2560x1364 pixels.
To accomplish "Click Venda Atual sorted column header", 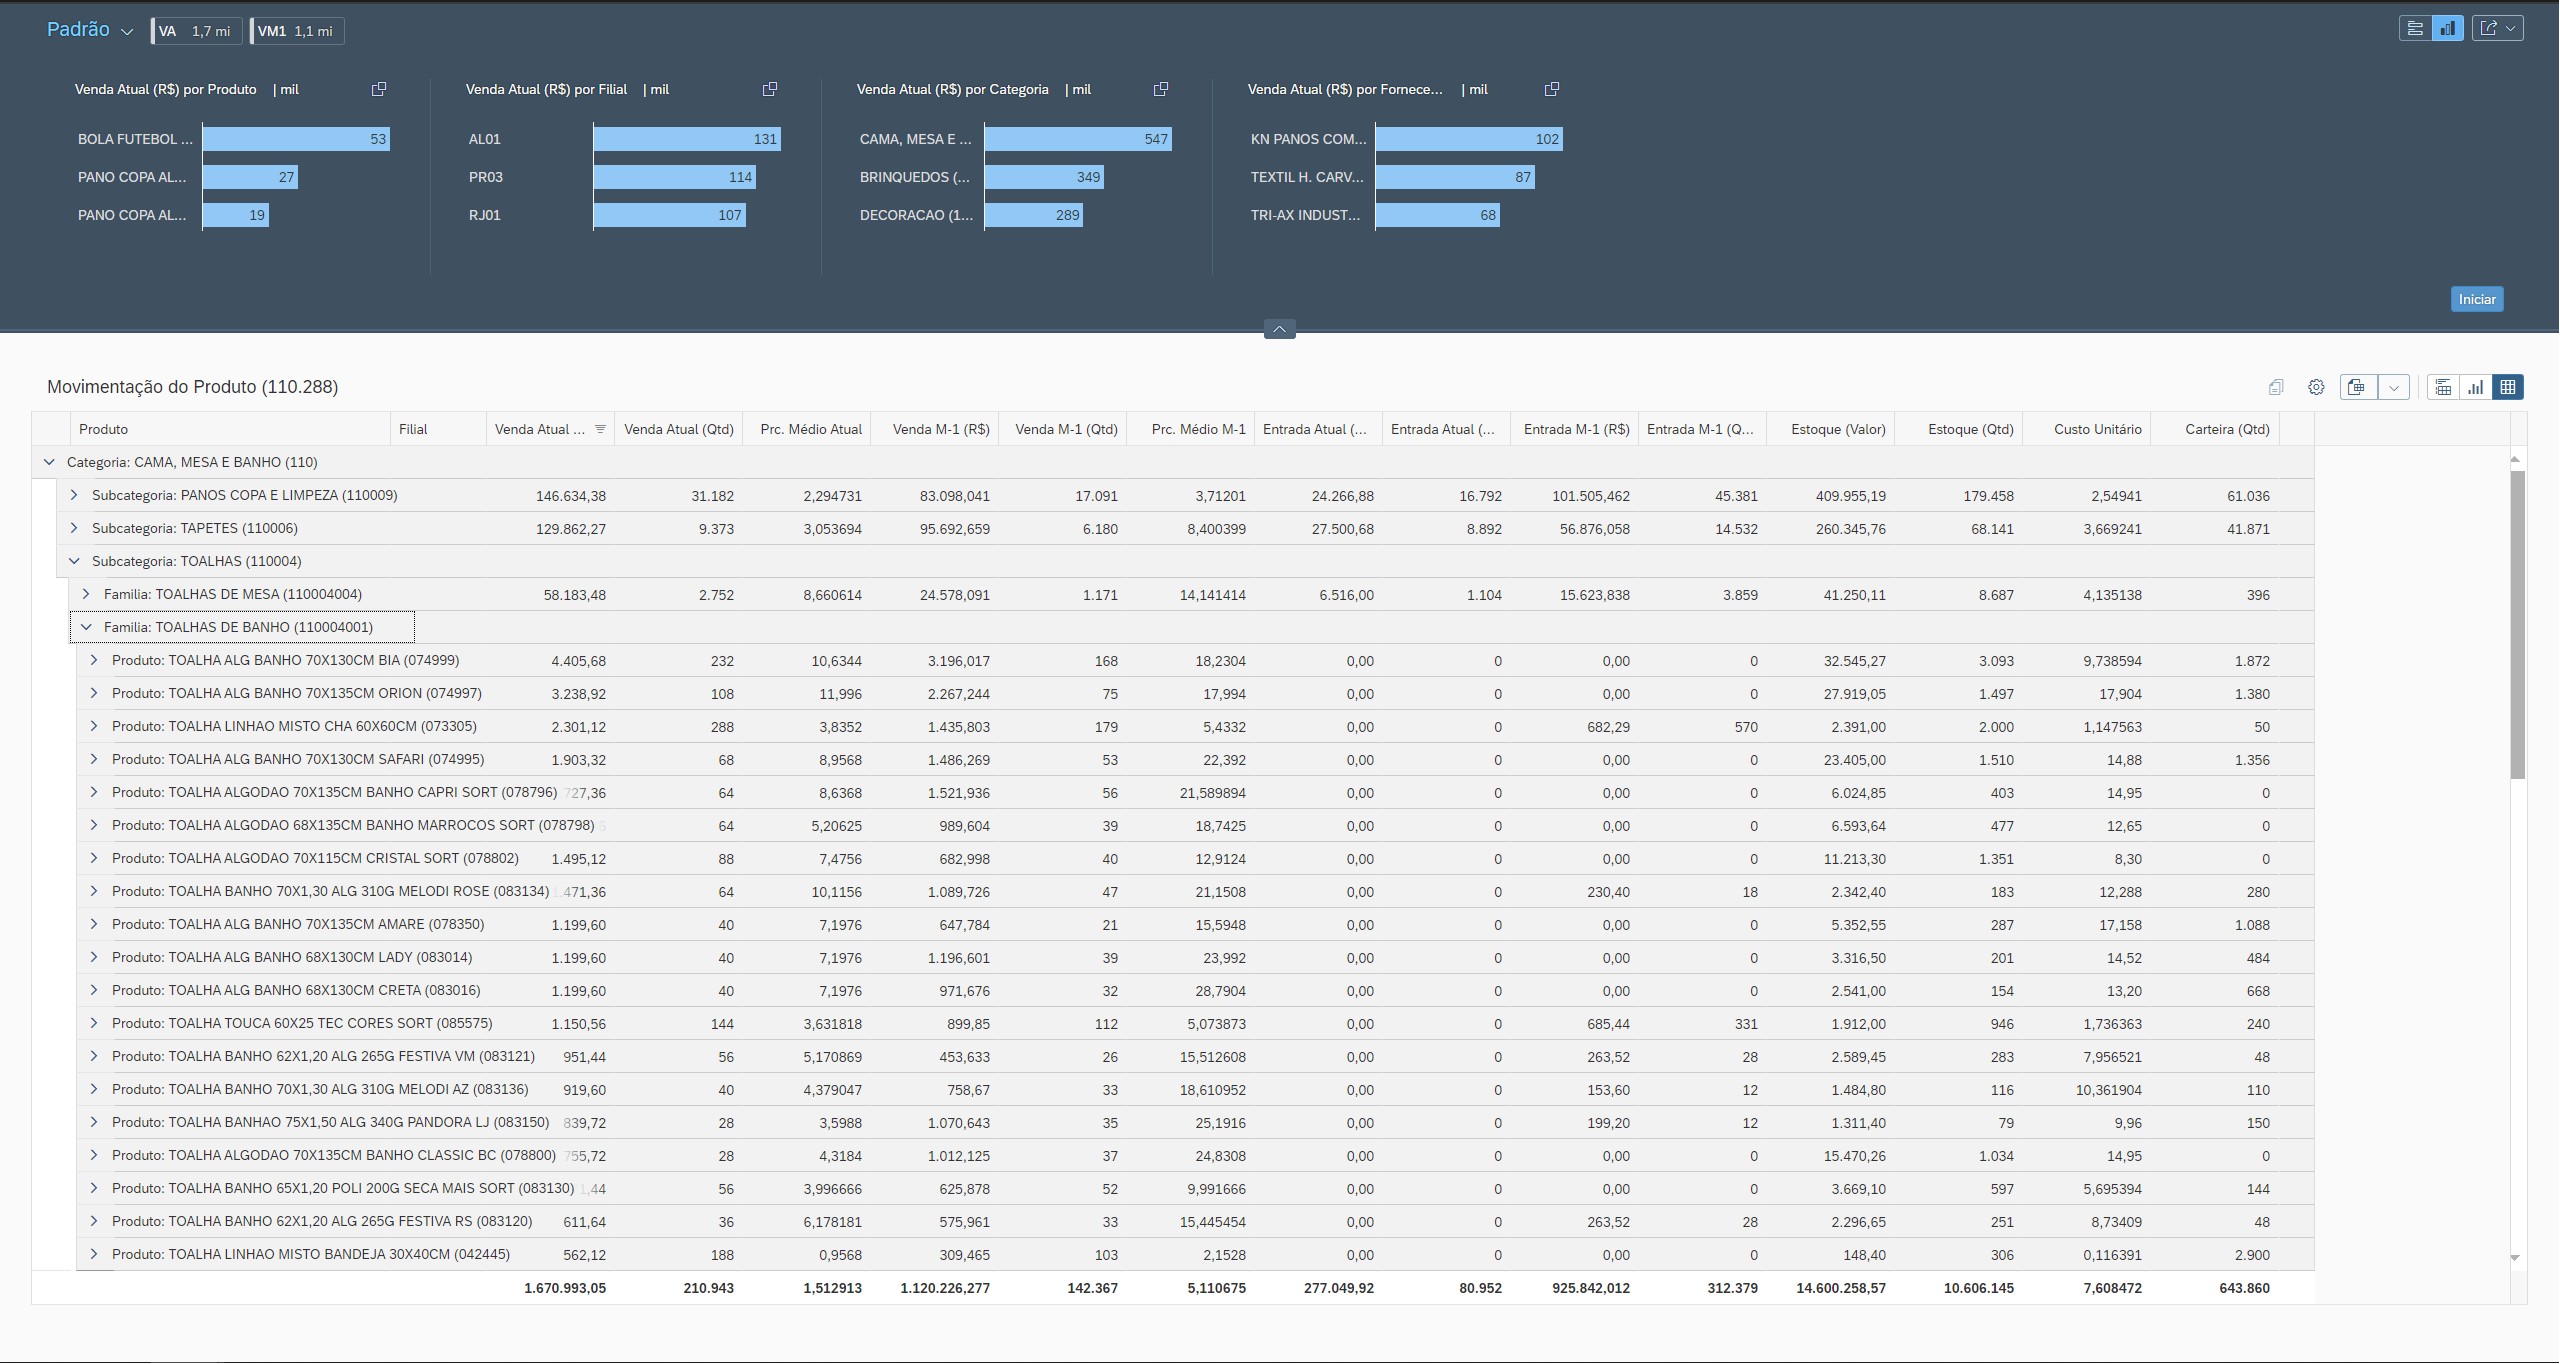I will point(550,429).
